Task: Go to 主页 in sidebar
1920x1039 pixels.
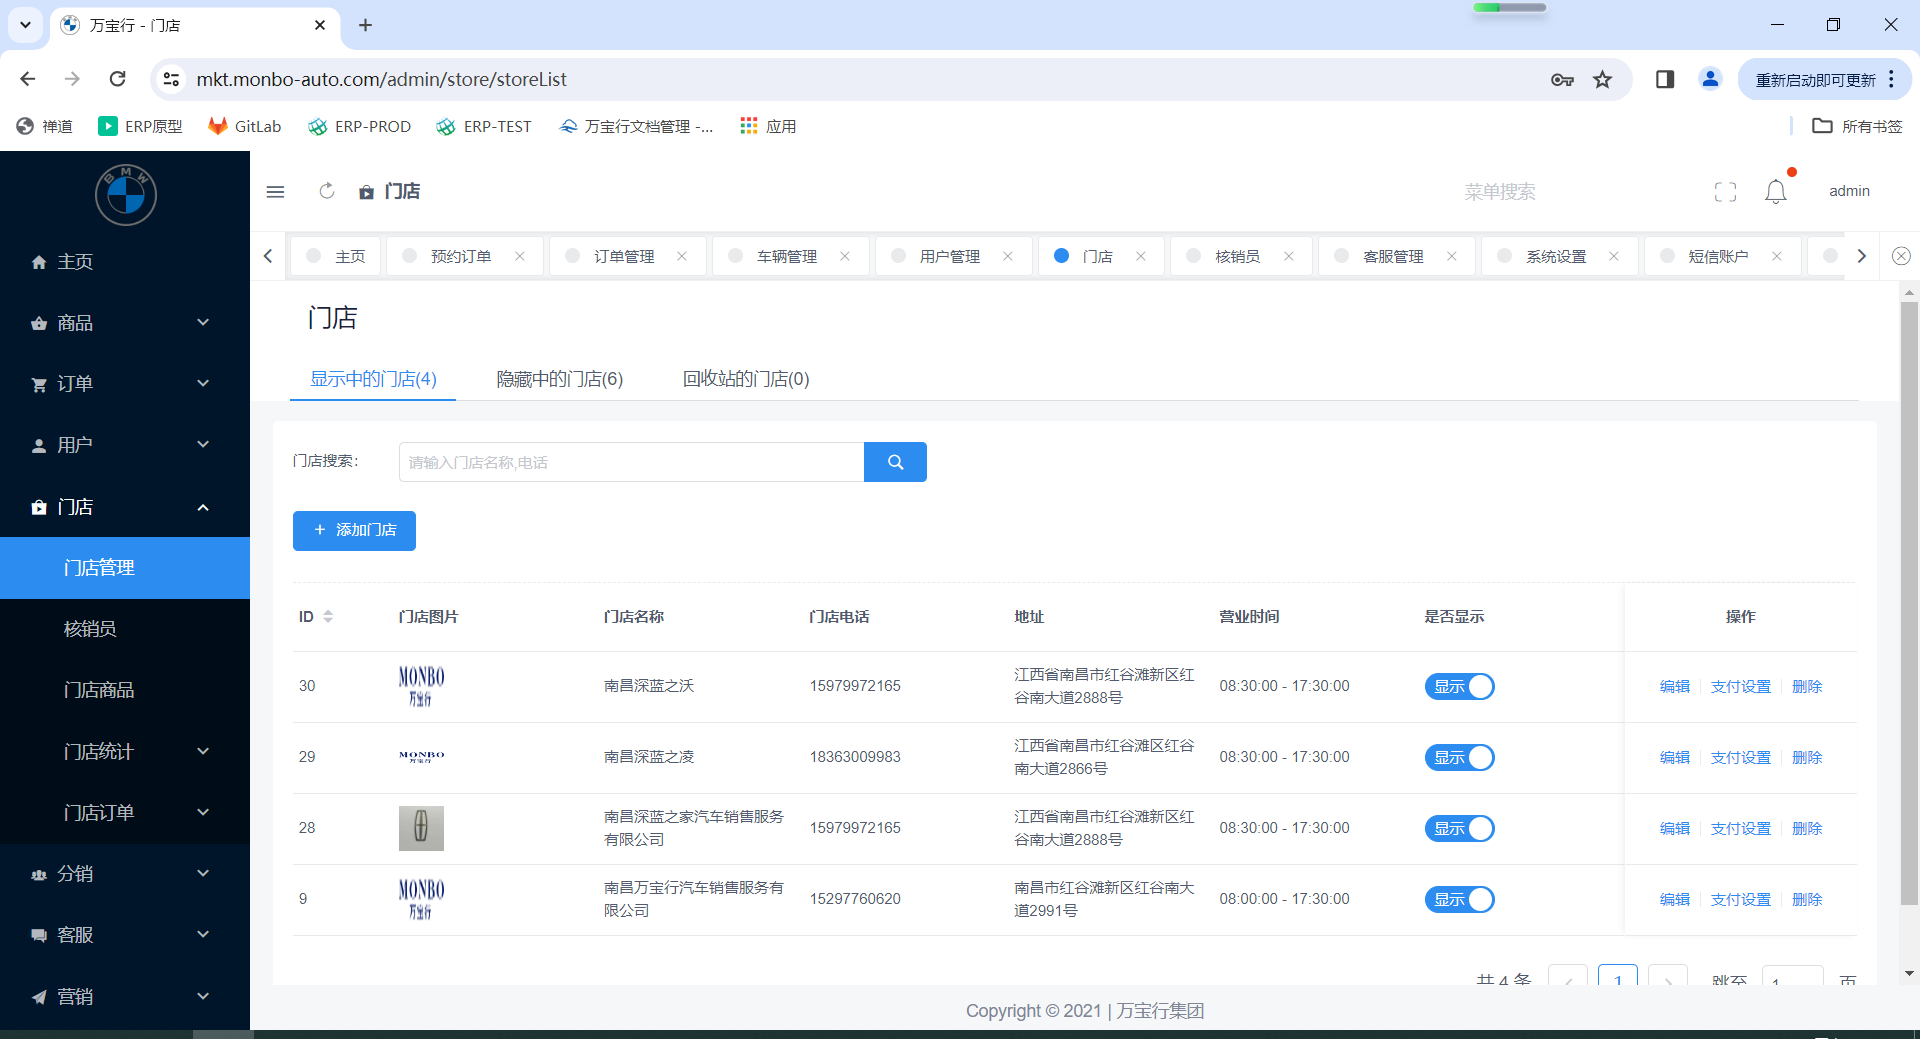Action: click(125, 262)
